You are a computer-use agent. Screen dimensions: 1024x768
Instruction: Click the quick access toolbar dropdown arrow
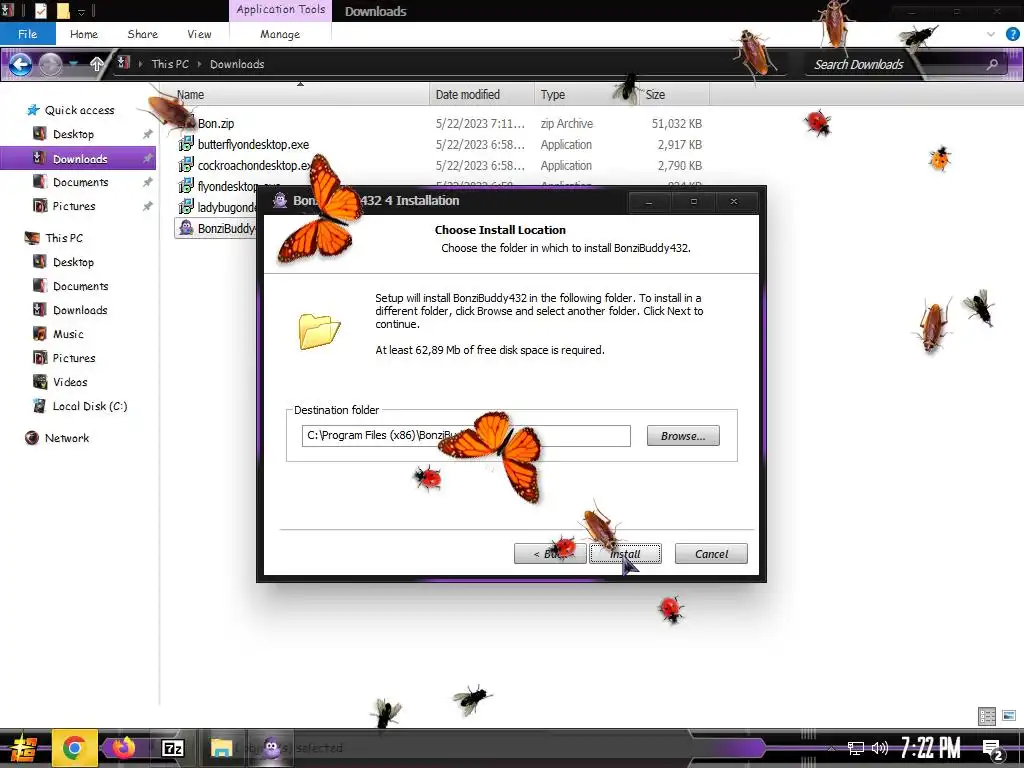tap(82, 11)
